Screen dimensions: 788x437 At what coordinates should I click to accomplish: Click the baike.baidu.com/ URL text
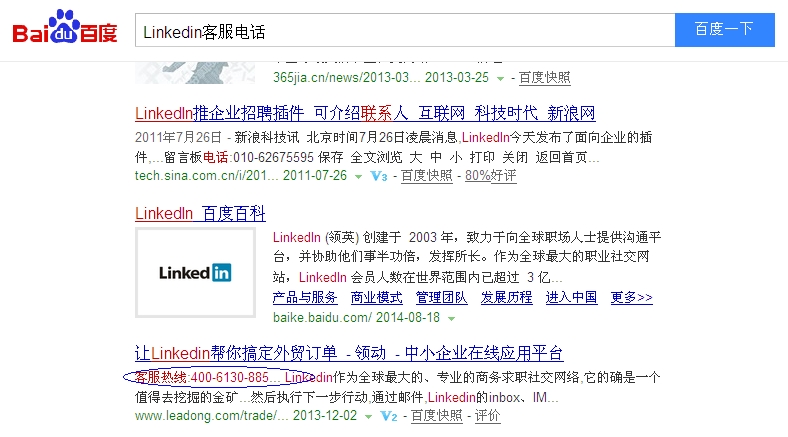[x=322, y=318]
